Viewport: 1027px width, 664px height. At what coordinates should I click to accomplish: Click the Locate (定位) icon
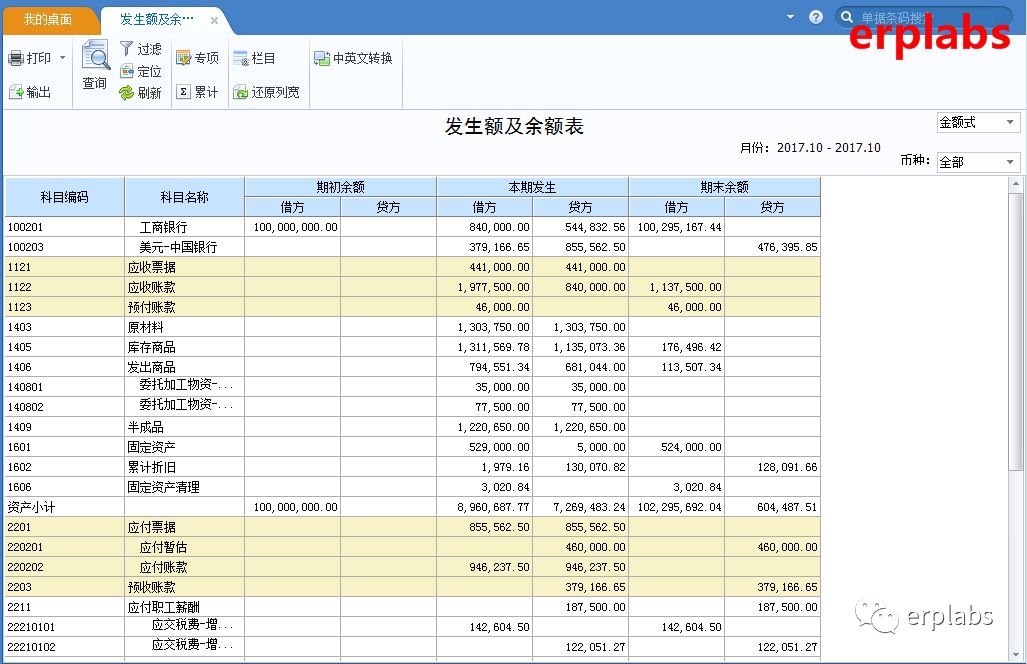127,71
